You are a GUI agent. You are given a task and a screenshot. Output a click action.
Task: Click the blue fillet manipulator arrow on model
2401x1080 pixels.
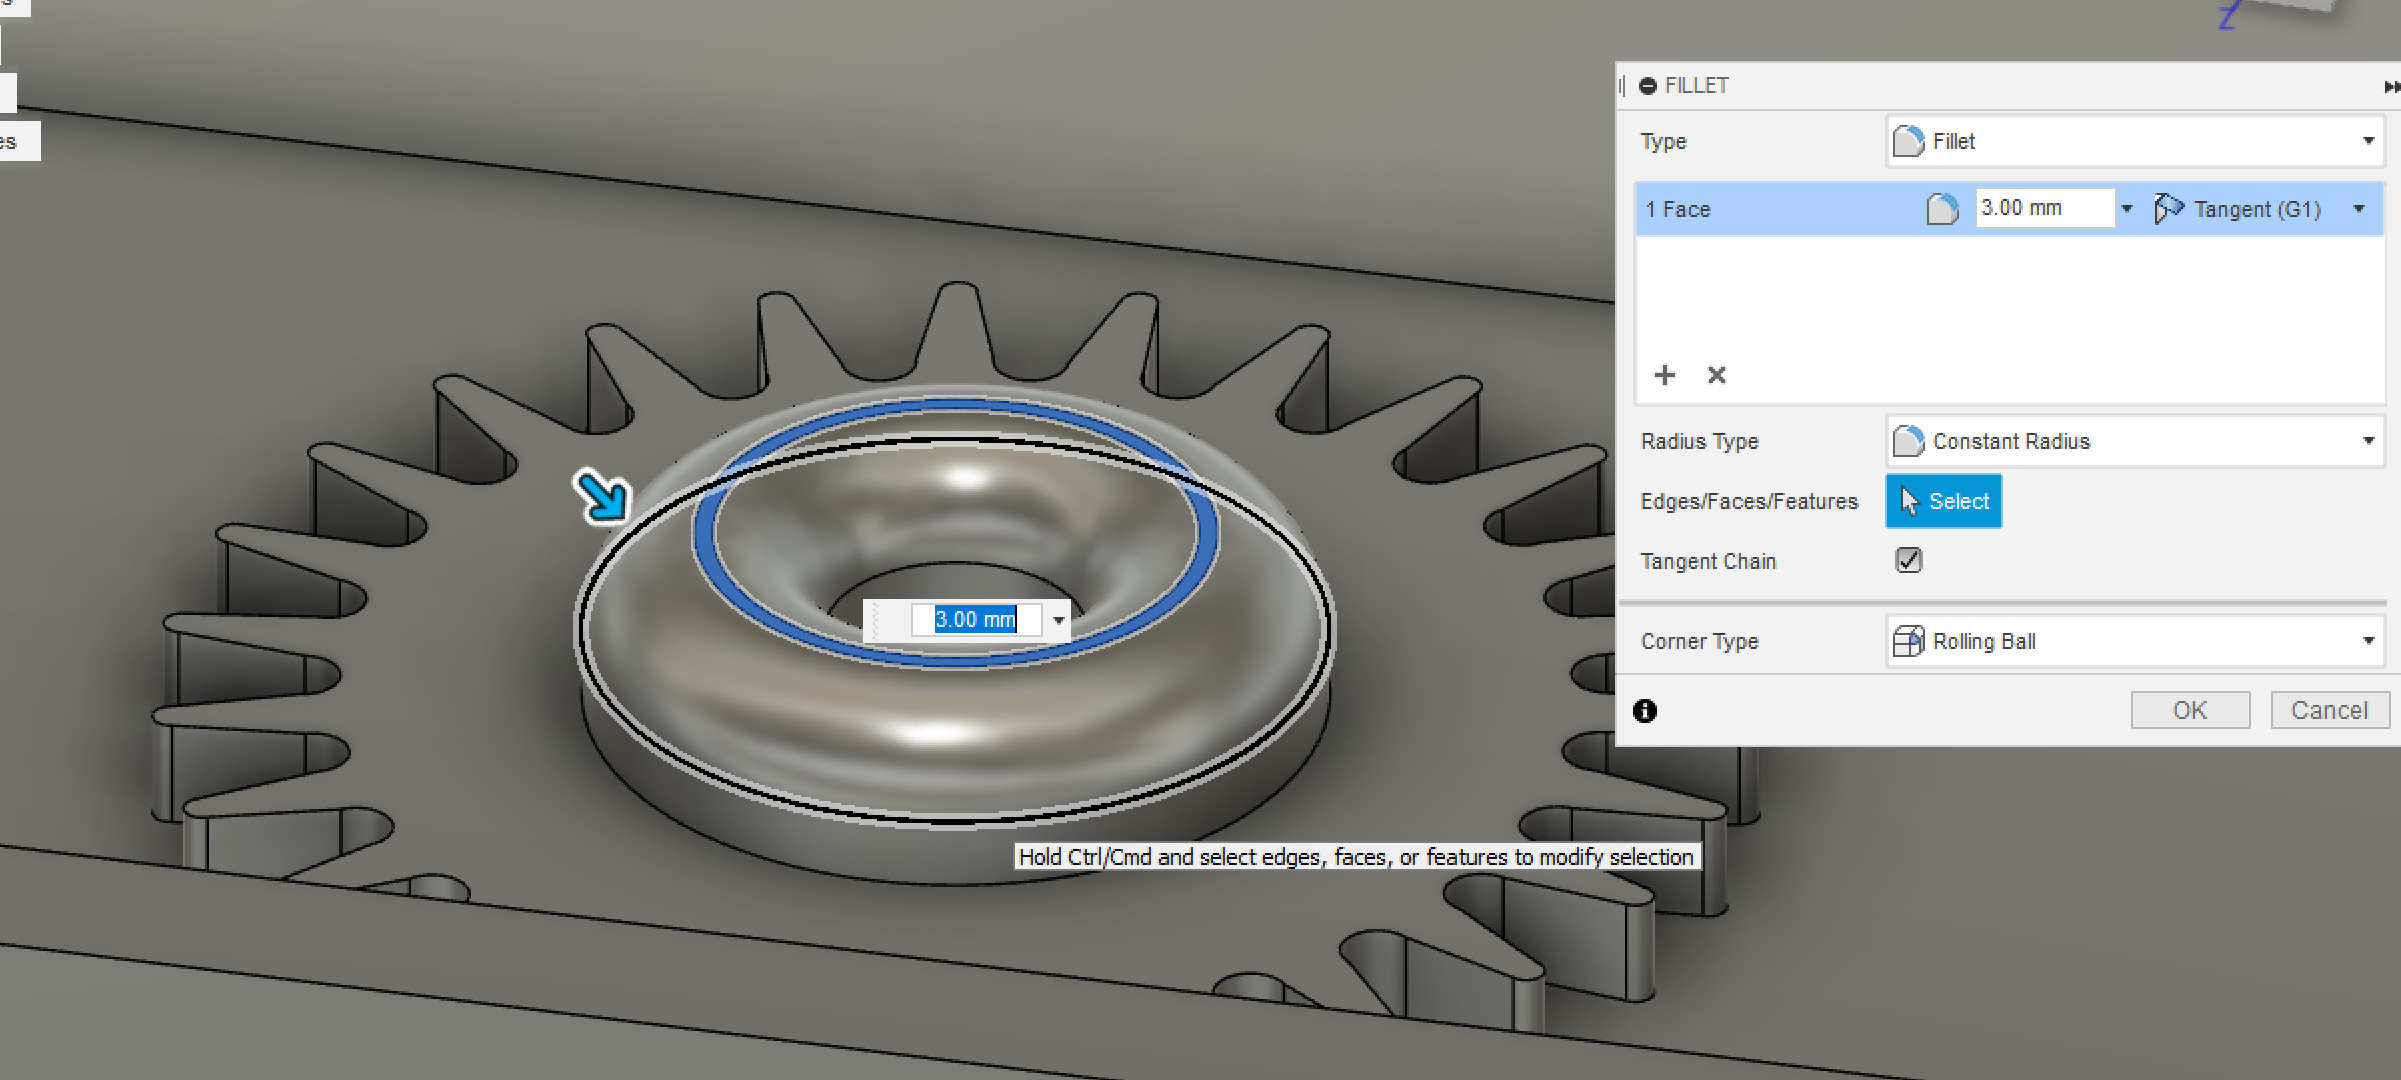(x=602, y=496)
